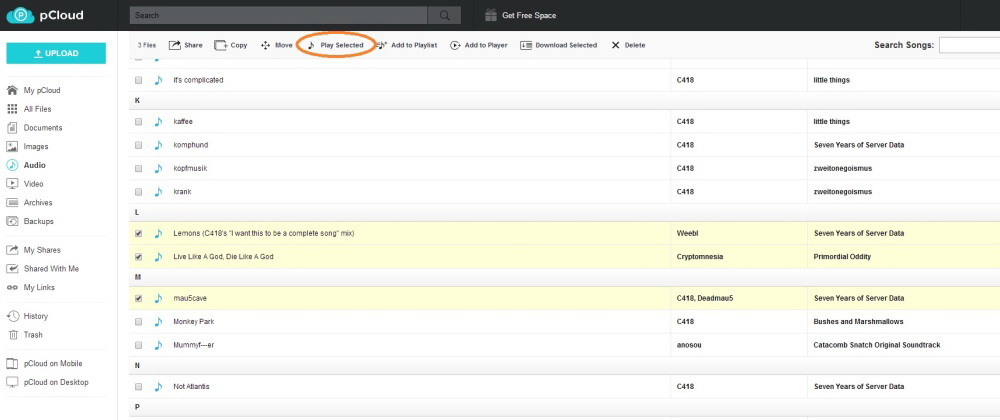The image size is (1000, 420).
Task: Click album Catacomb Snatch Original Soundtrack
Action: click(x=877, y=345)
